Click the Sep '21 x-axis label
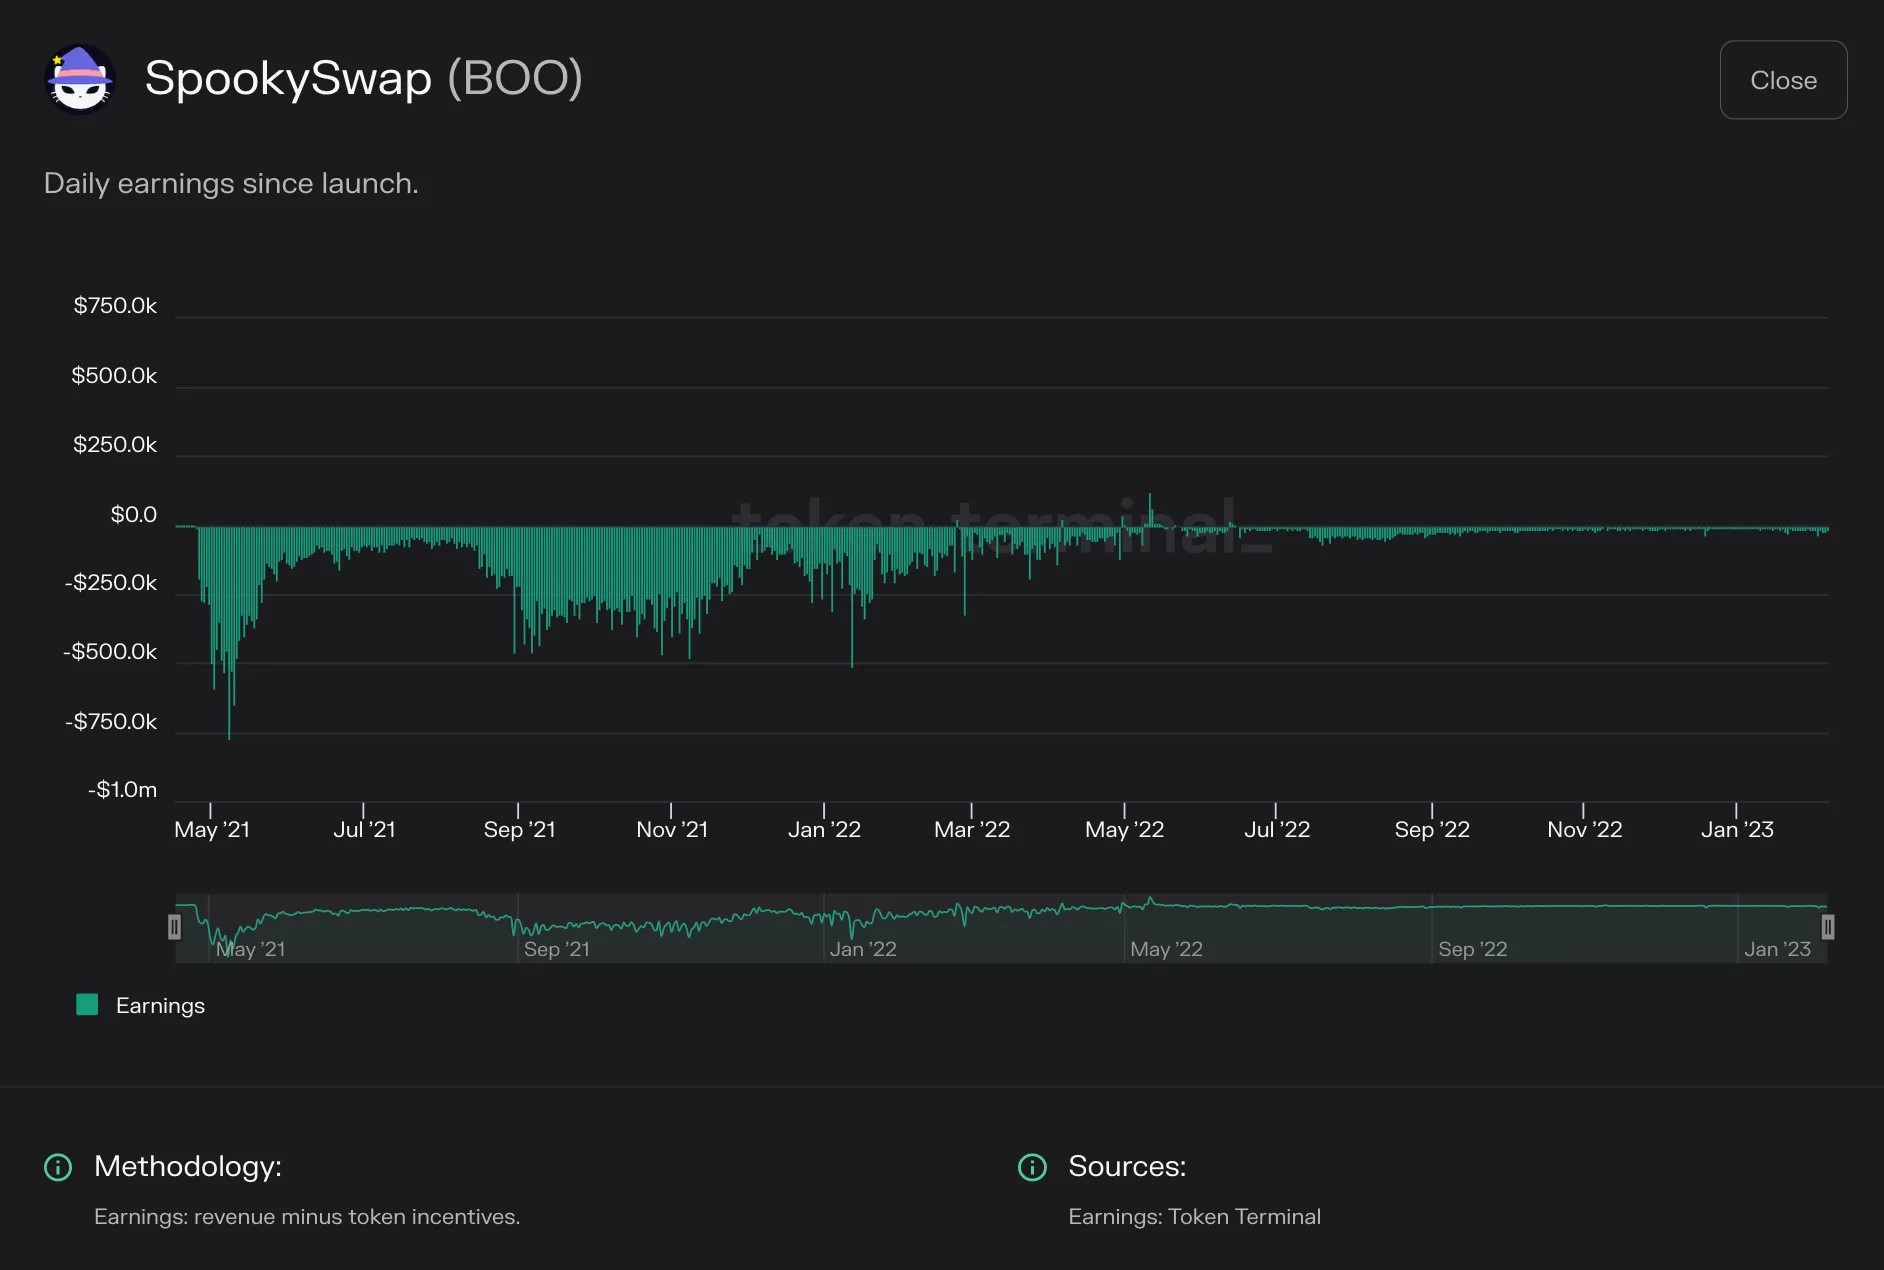Screen dimensions: 1884x1270 tap(519, 830)
